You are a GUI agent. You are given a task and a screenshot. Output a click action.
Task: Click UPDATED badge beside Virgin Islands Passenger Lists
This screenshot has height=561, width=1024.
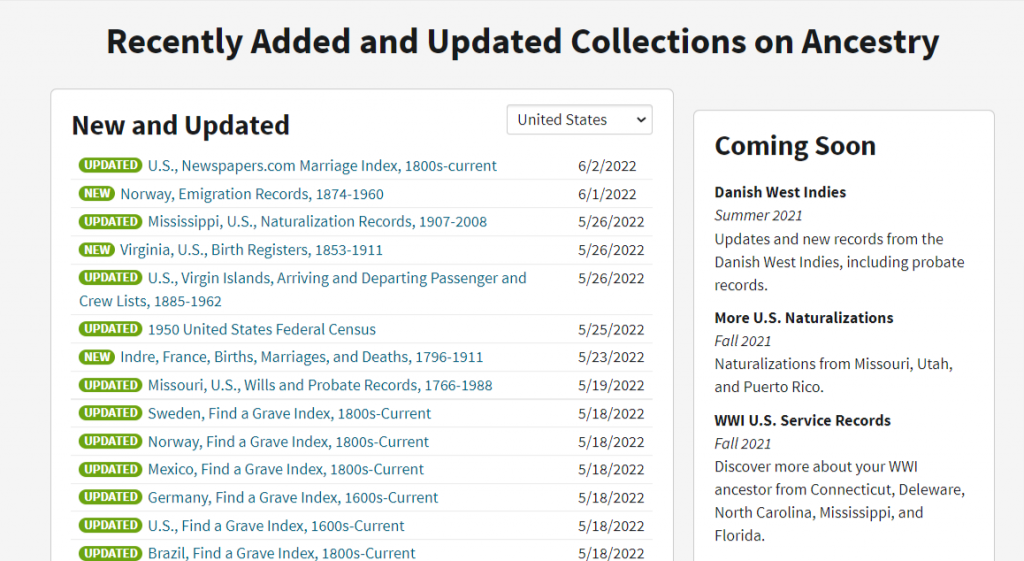click(x=110, y=278)
